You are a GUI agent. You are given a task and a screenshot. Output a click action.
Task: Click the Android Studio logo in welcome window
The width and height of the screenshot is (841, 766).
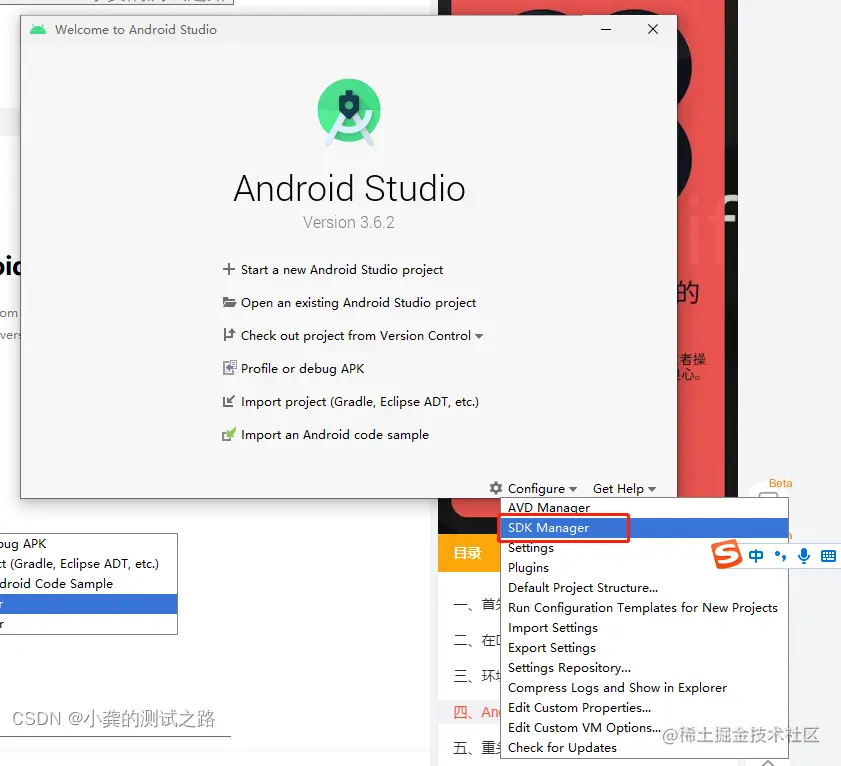pyautogui.click(x=349, y=112)
